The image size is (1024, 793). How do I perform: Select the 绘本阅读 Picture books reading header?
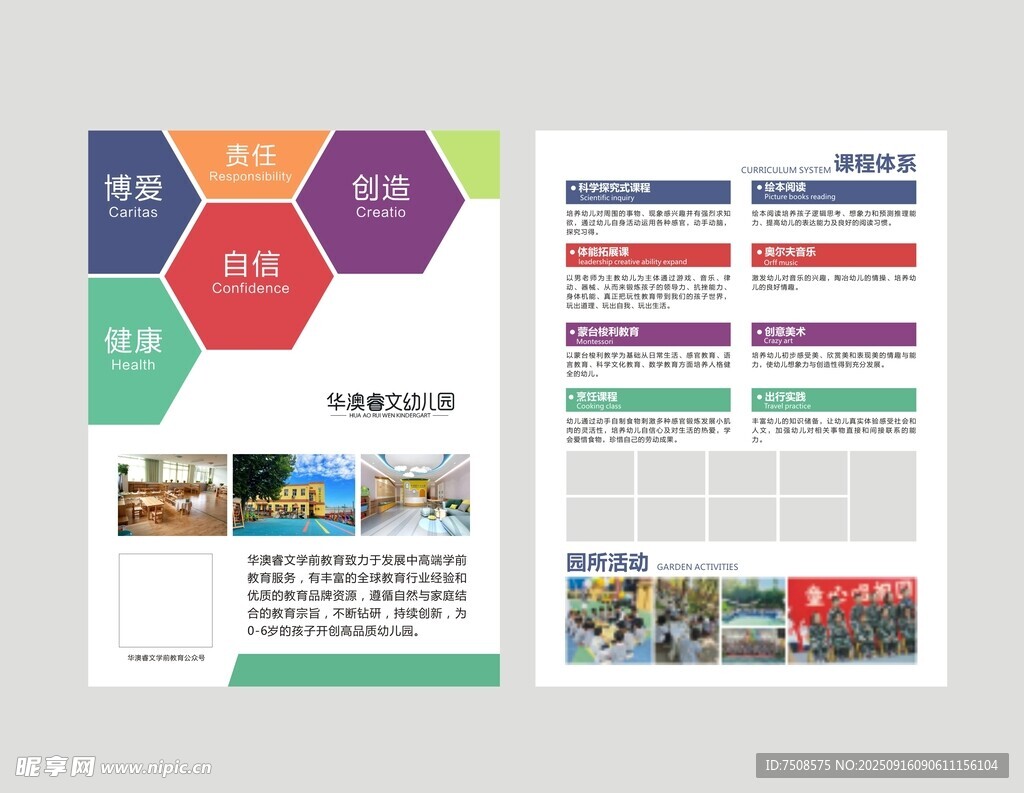pos(833,192)
